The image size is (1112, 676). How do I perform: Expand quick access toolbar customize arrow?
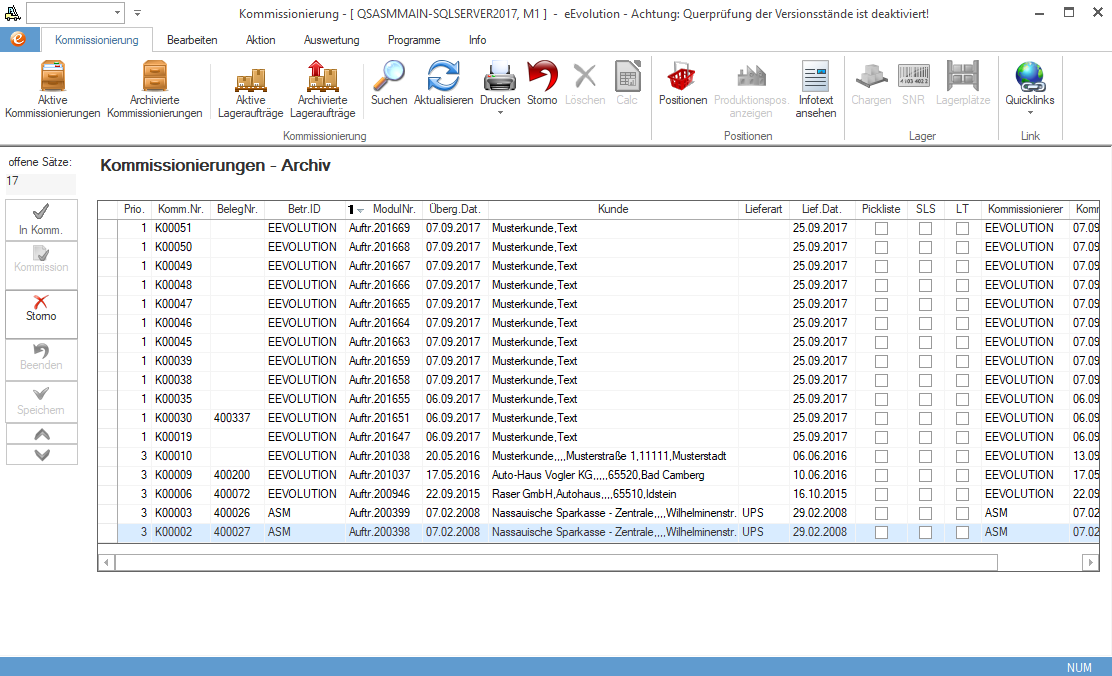(138, 13)
